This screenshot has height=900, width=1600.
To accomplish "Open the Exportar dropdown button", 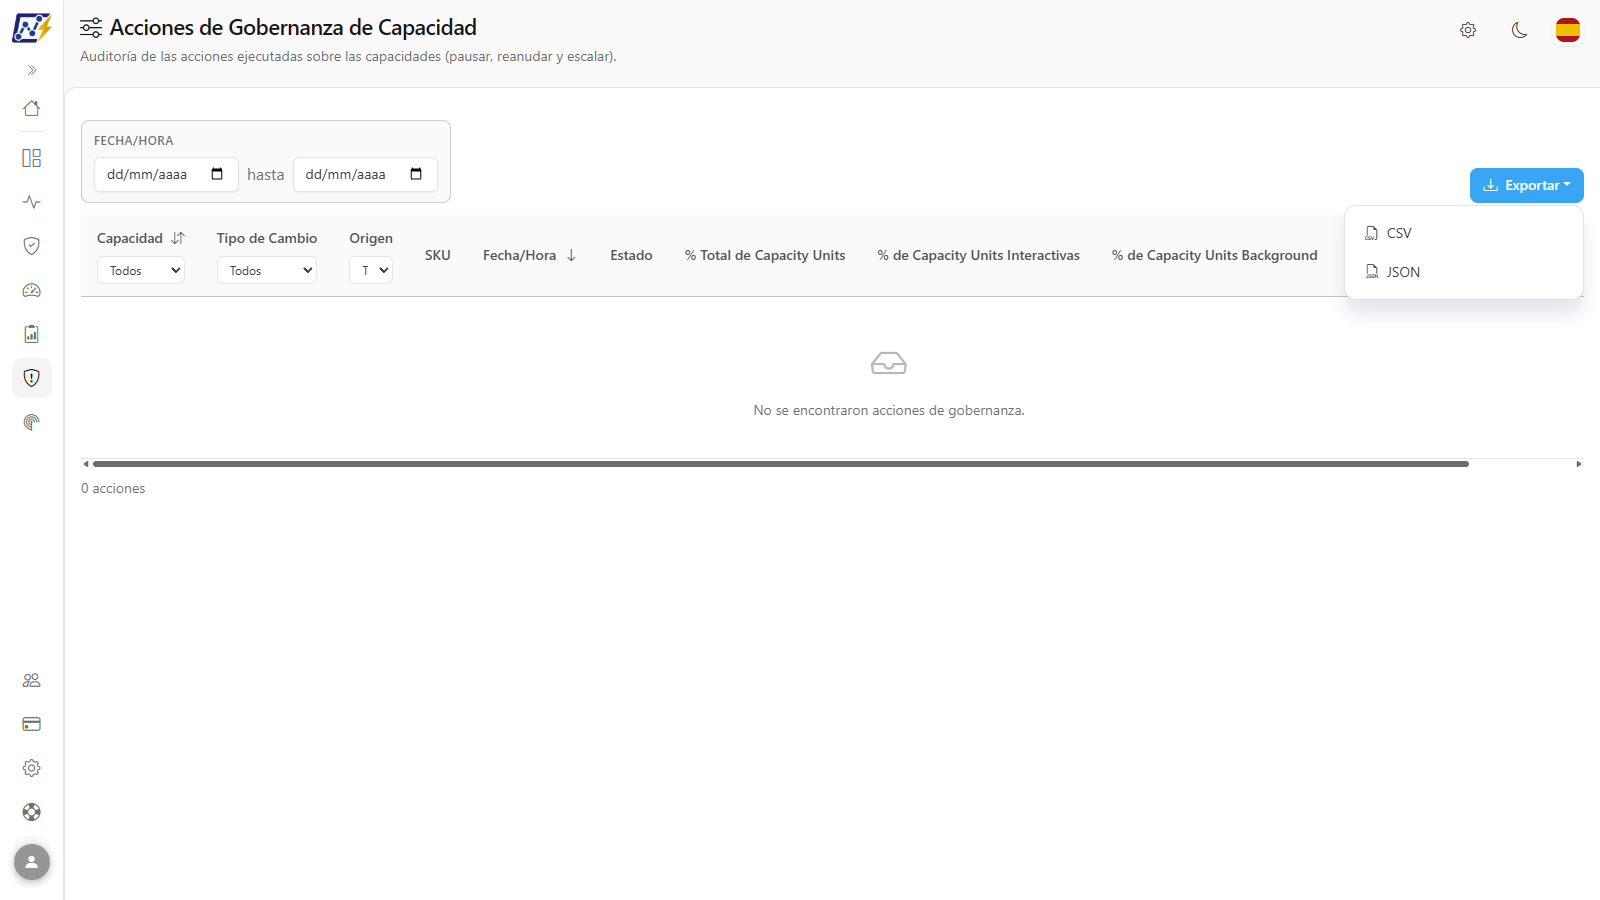I will tap(1527, 185).
